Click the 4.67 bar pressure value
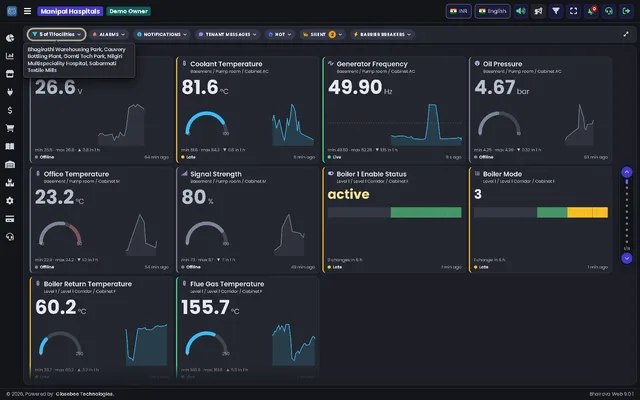Screen dimensions: 640x400 pyautogui.click(x=502, y=87)
